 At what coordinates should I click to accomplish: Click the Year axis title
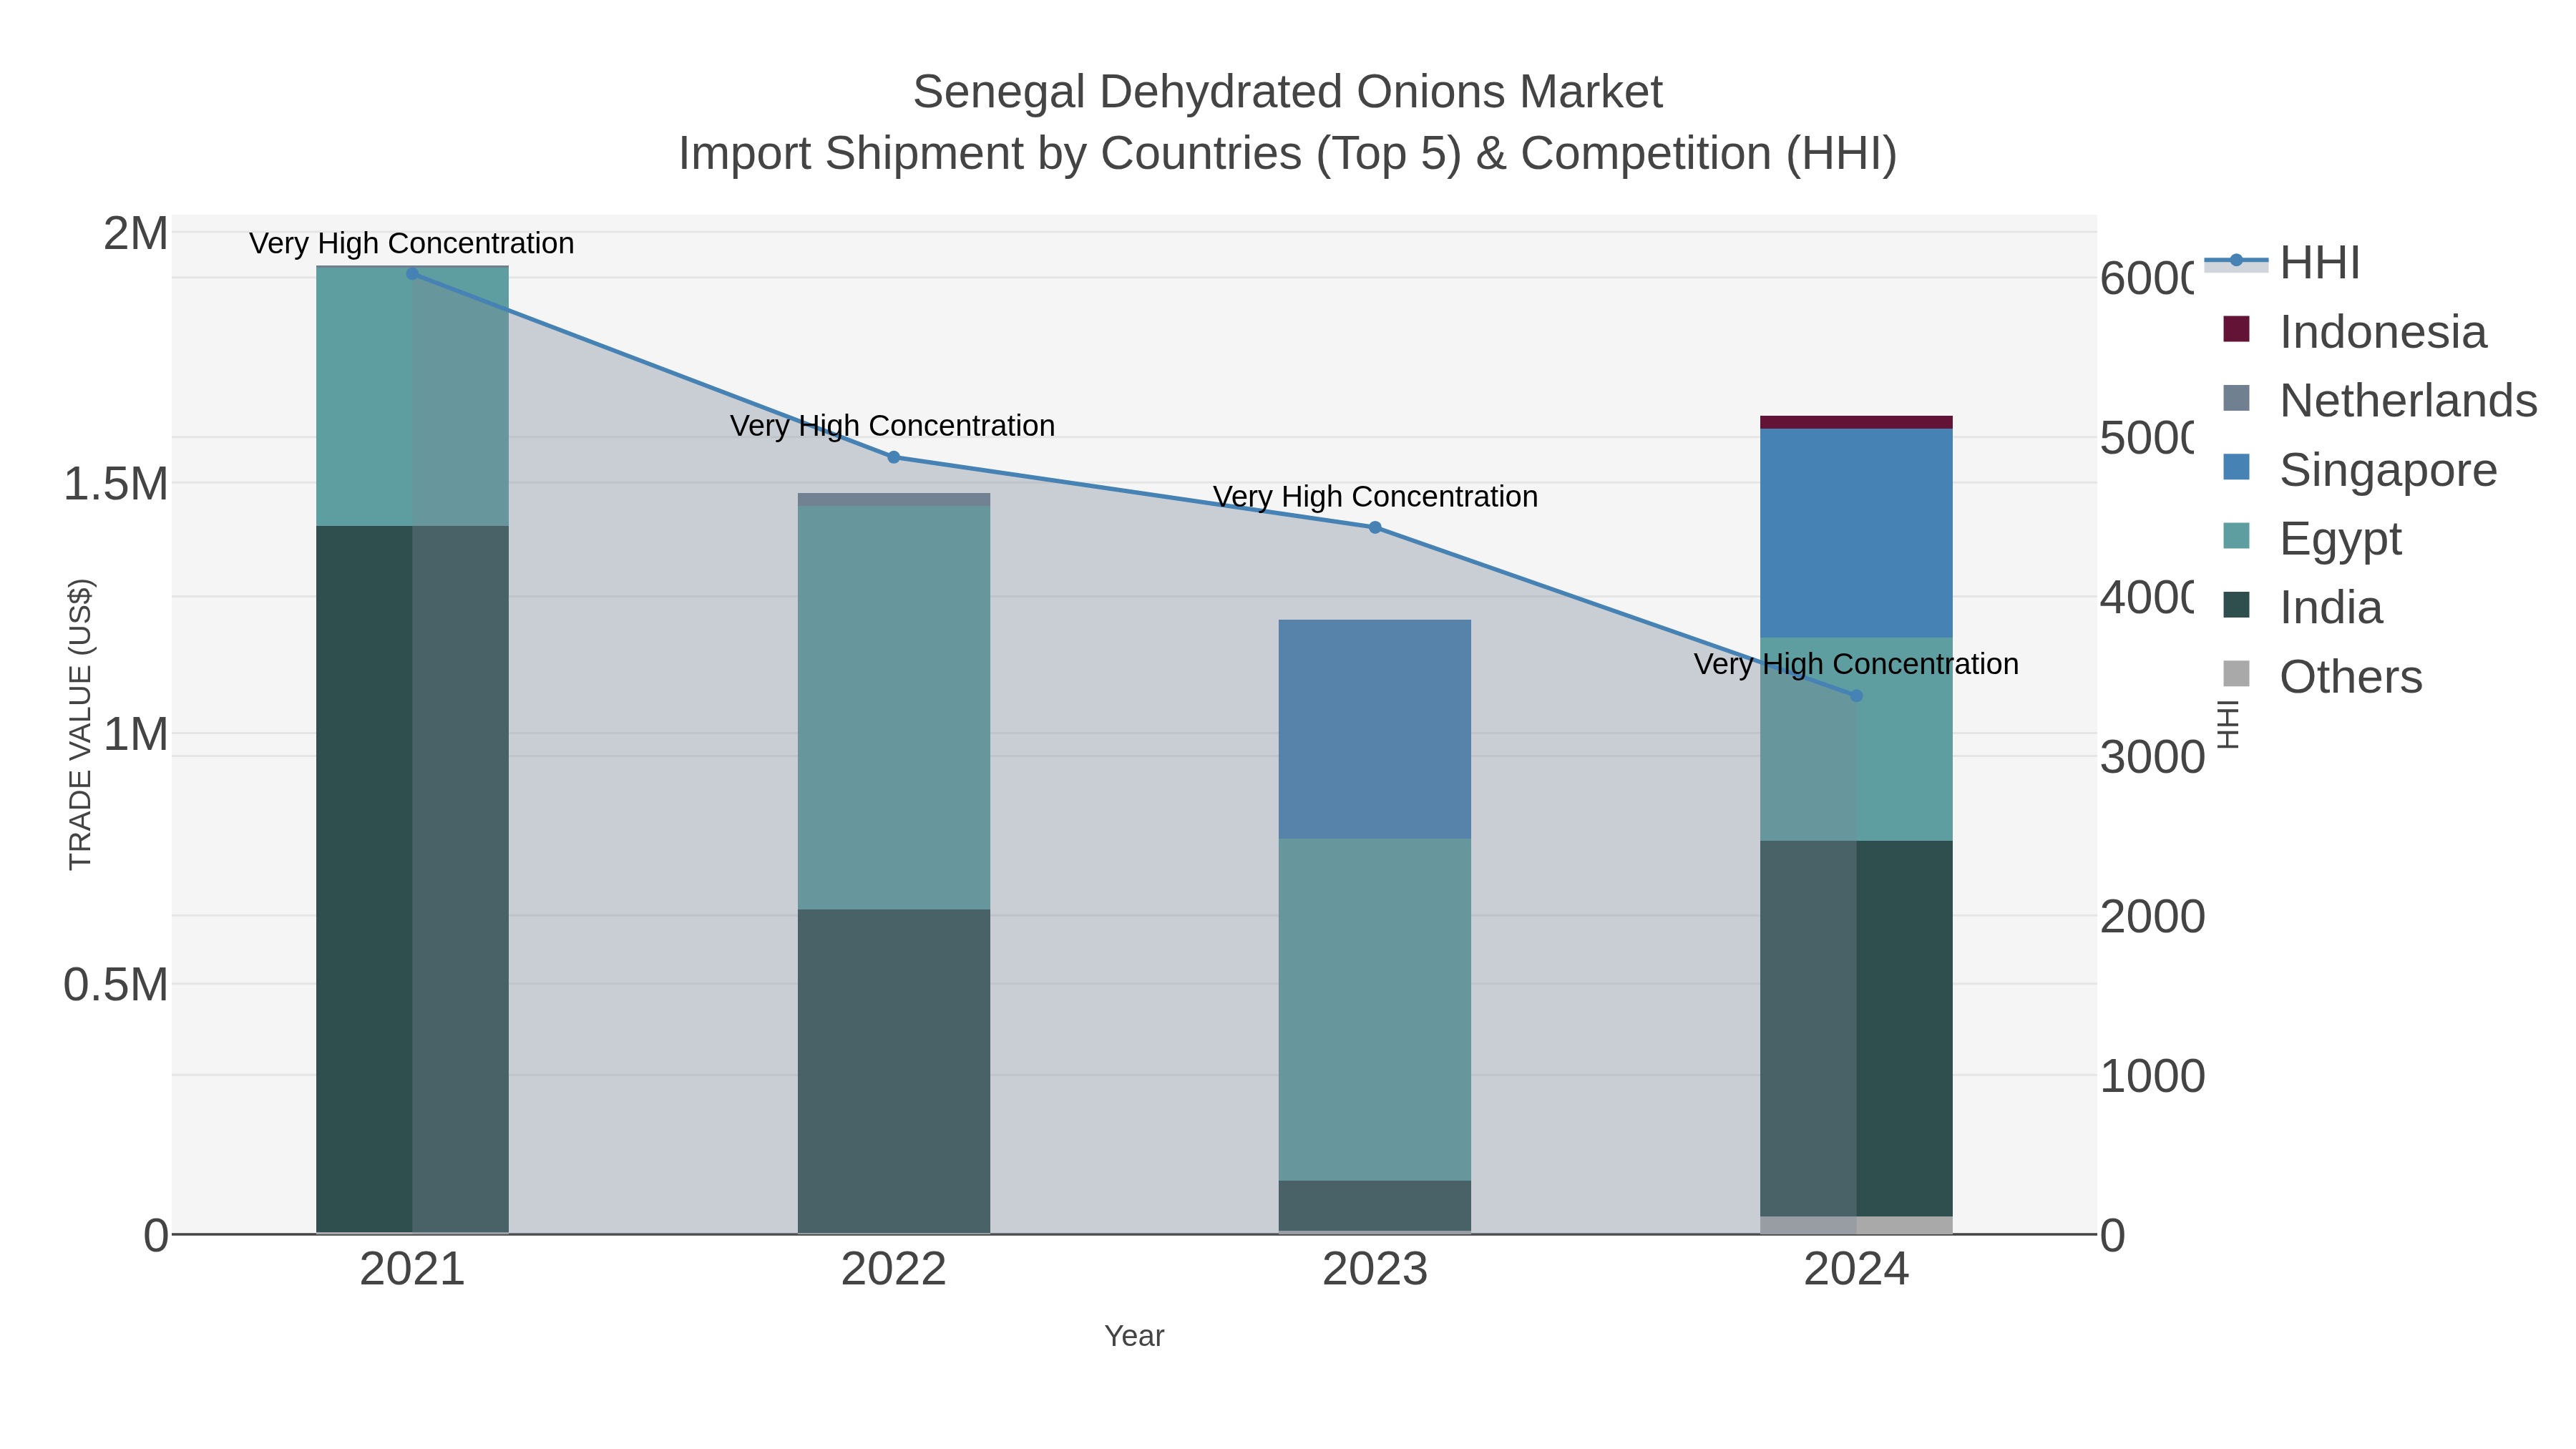[1134, 1336]
